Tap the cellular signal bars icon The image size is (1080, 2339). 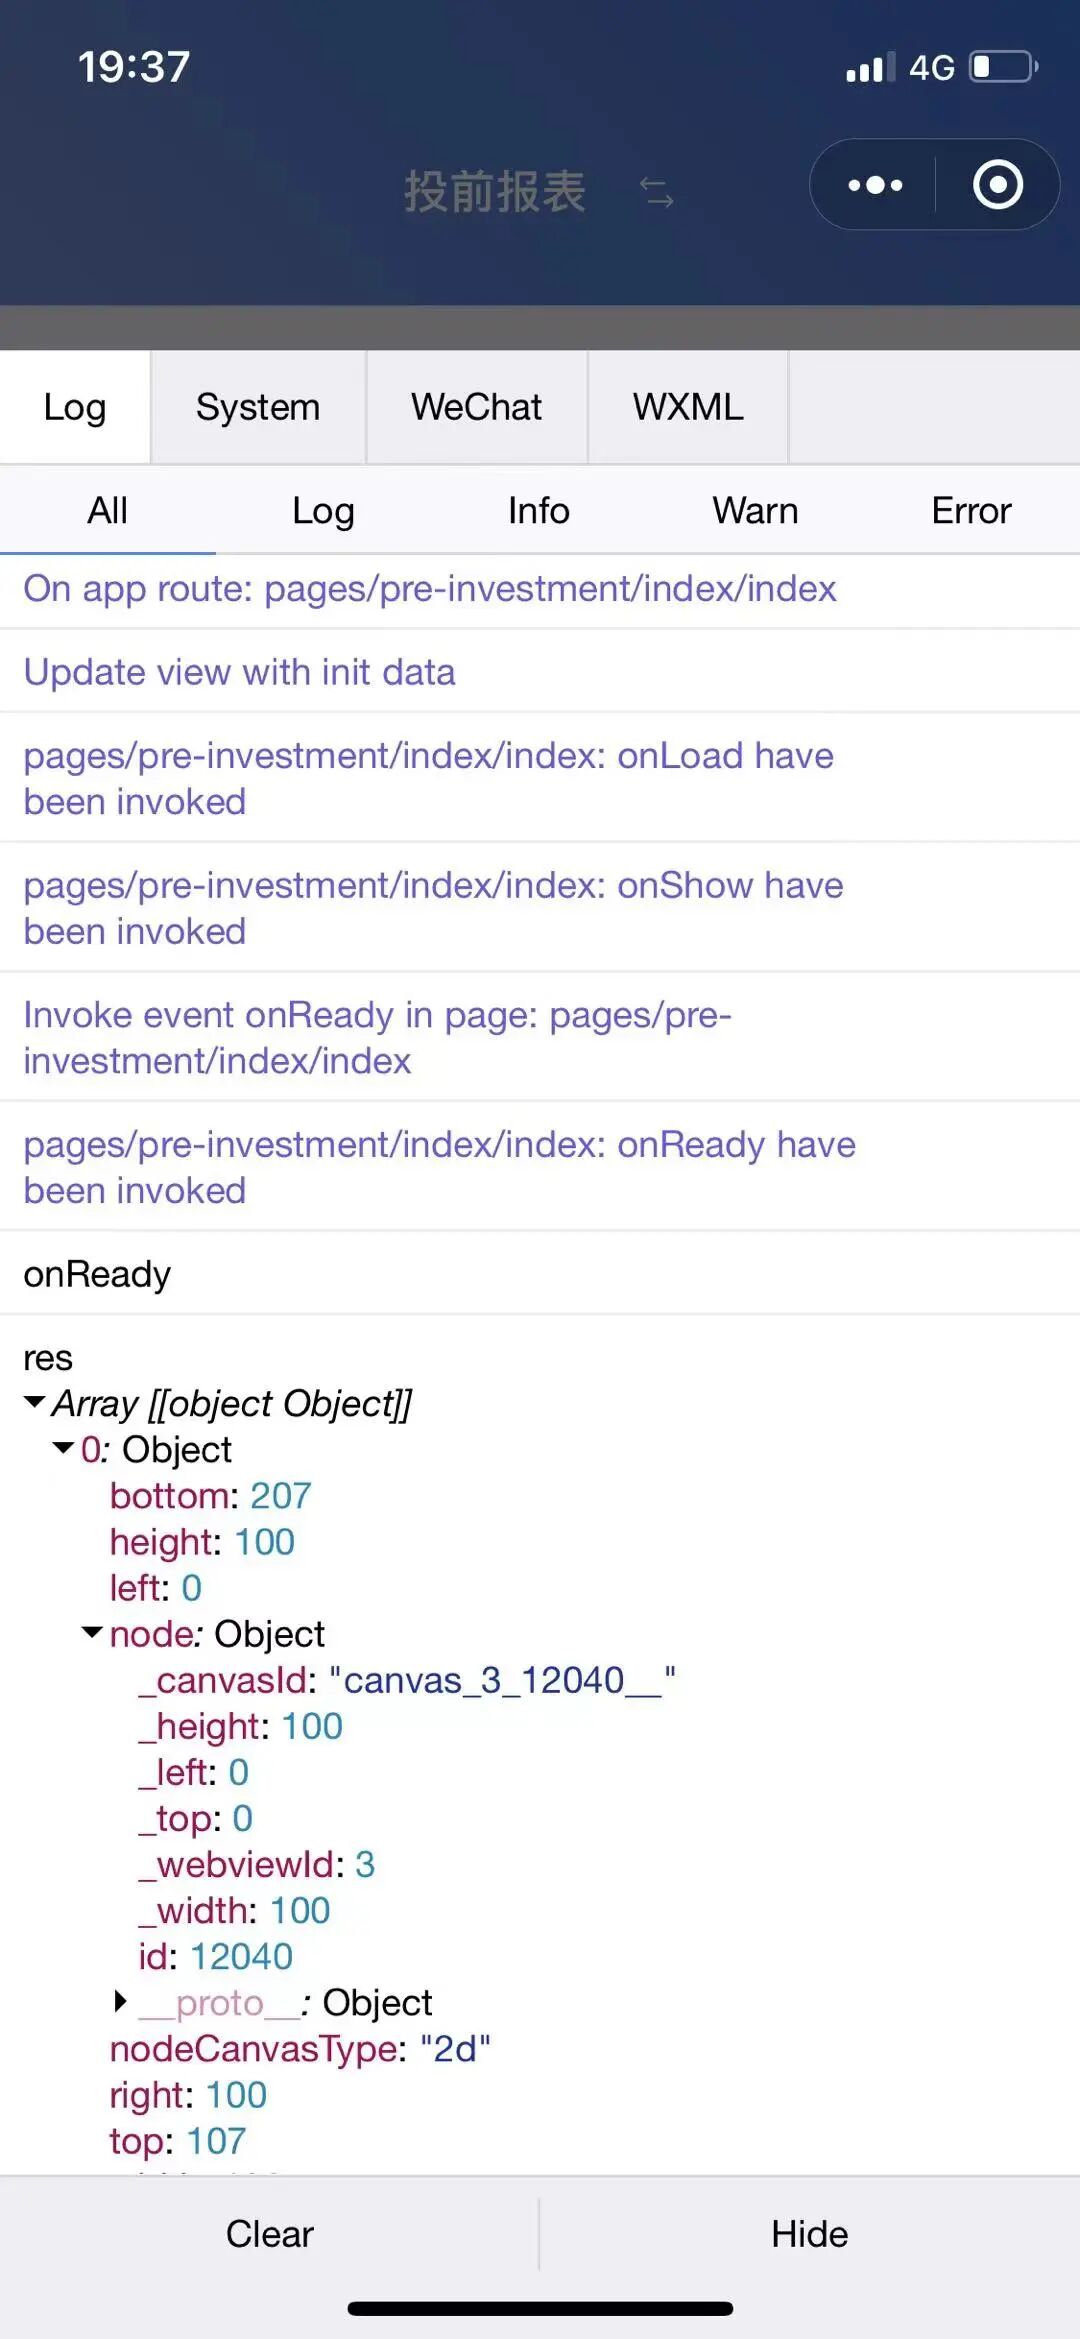pos(870,68)
